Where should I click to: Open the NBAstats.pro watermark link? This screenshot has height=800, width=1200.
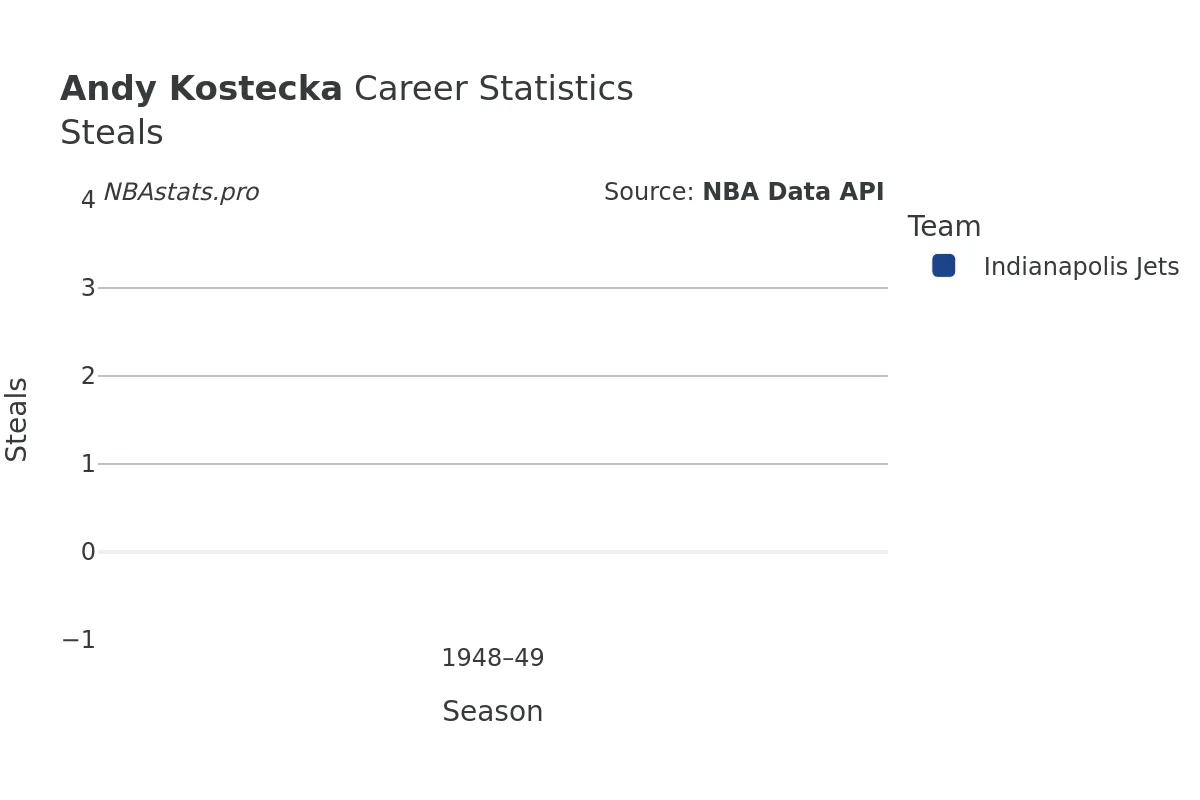pos(181,193)
